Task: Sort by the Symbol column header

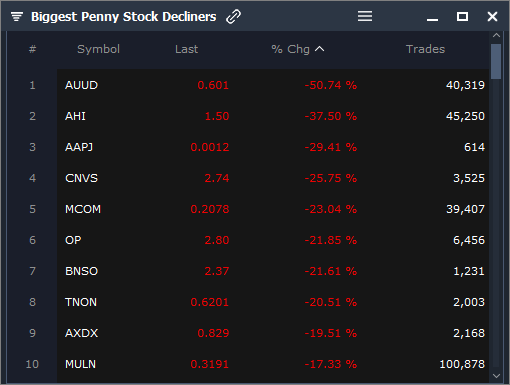Action: click(x=98, y=49)
